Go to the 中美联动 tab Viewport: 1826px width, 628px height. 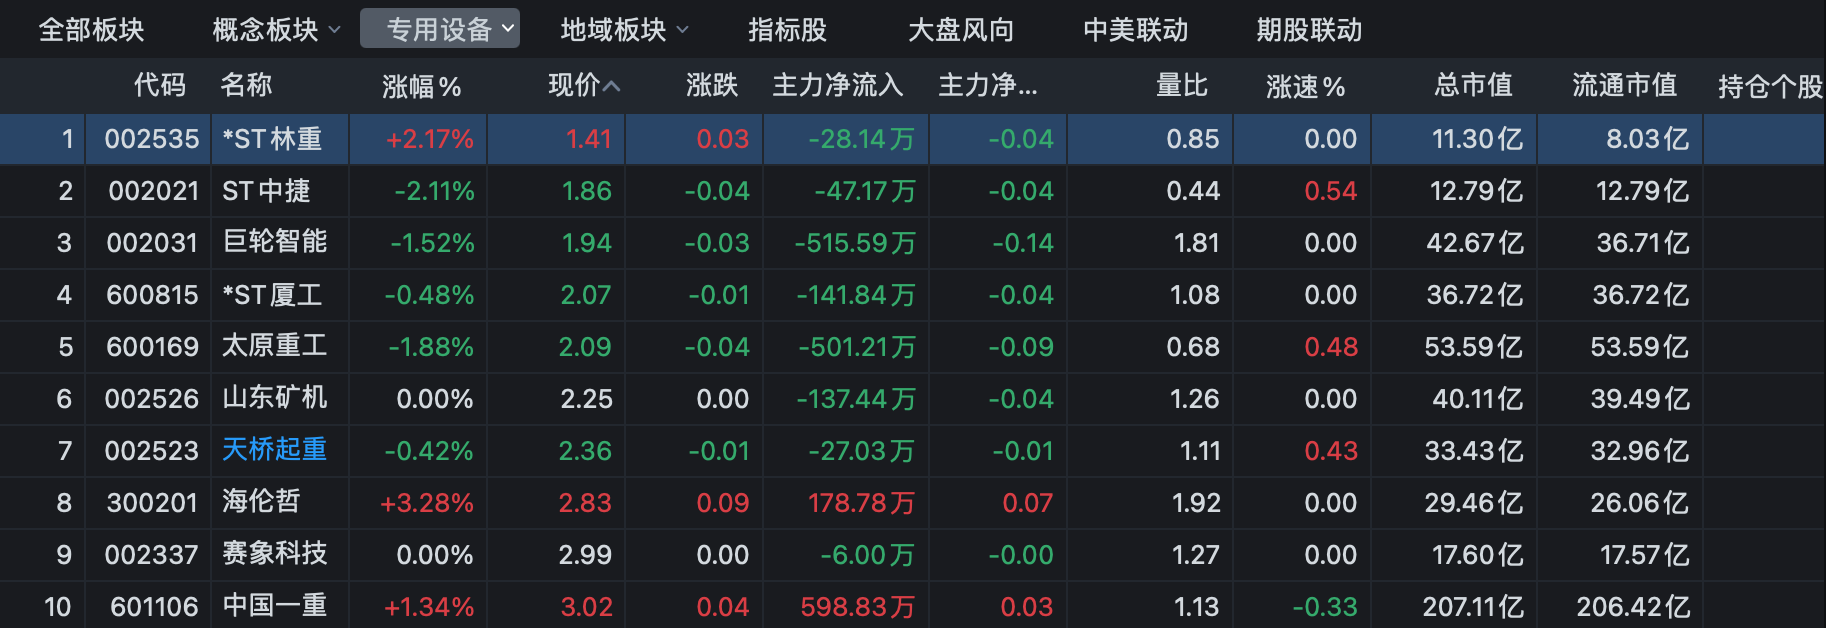(x=1135, y=30)
